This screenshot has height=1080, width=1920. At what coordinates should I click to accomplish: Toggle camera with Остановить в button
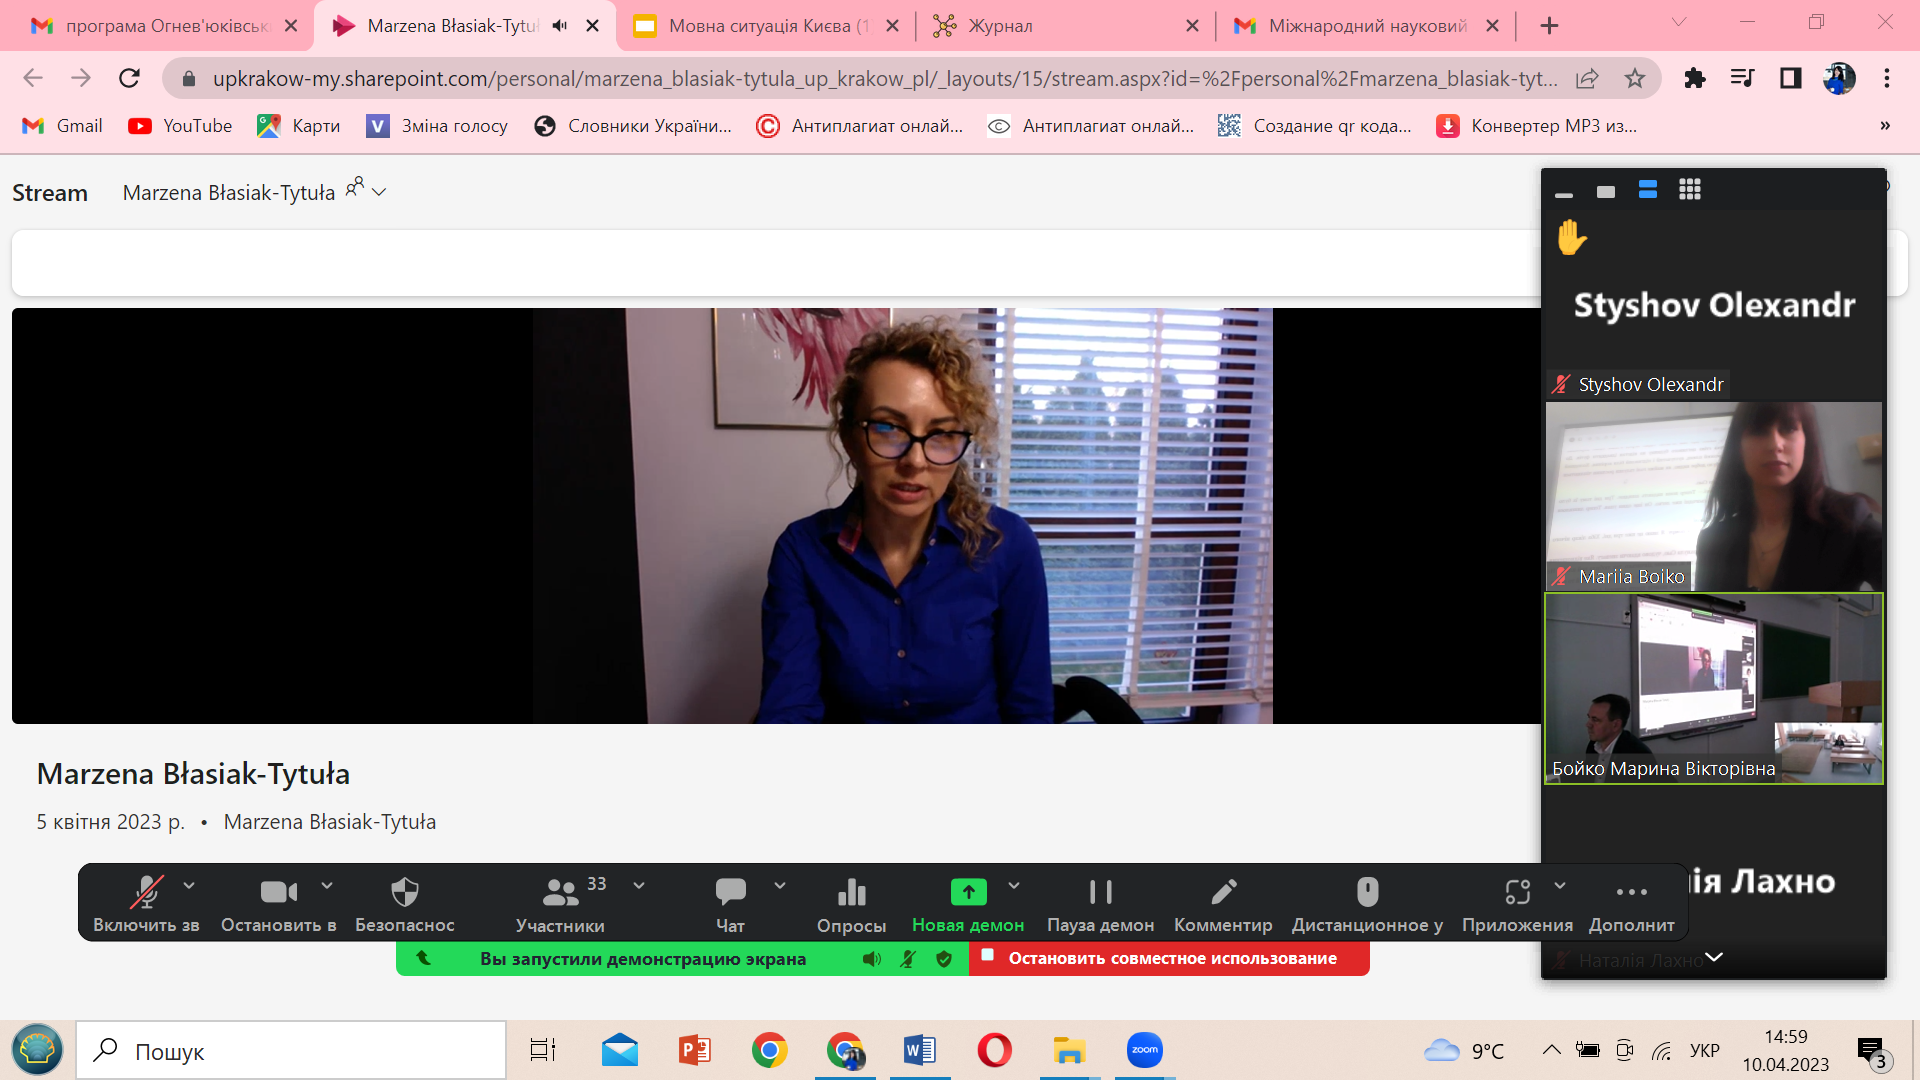pyautogui.click(x=278, y=892)
